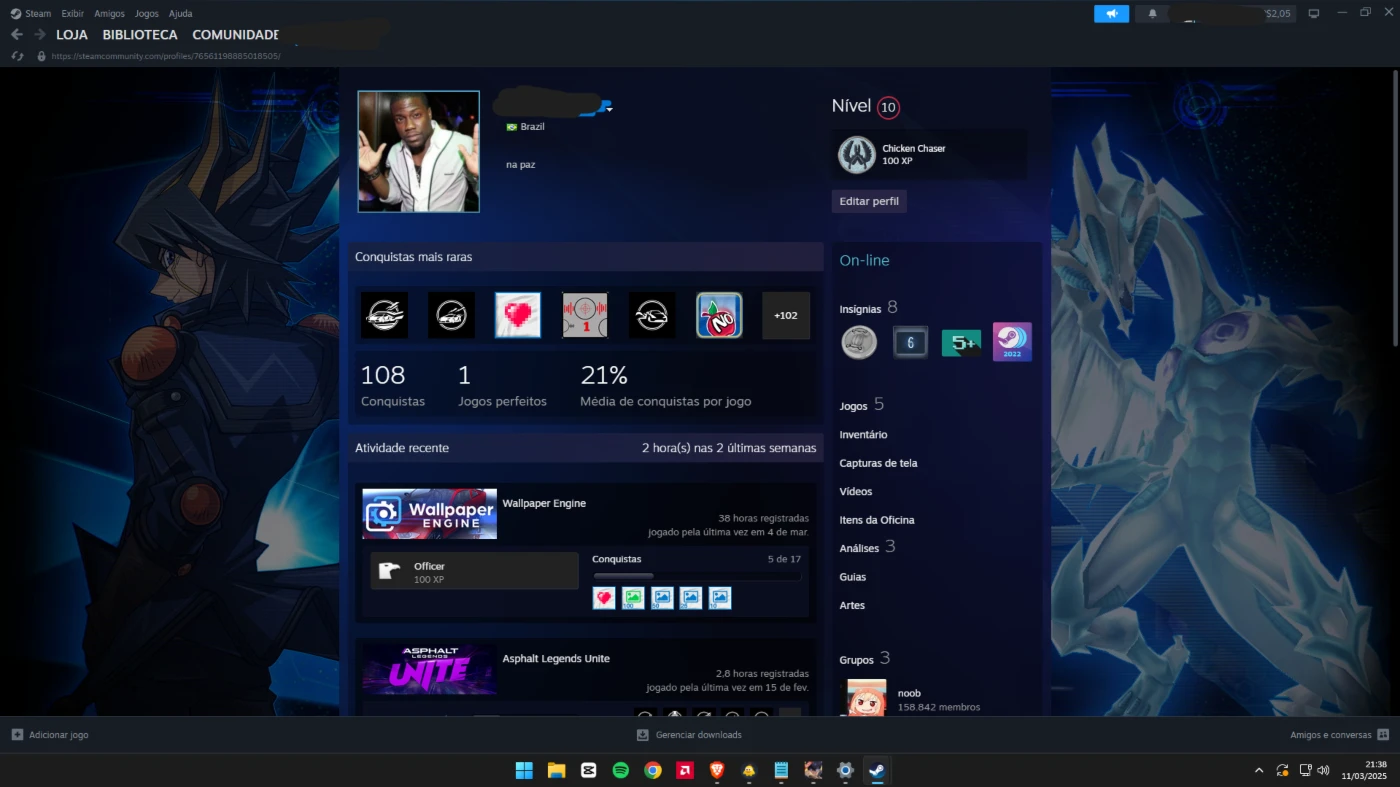Expand the dropdown arrow beside the profile name
This screenshot has width=1400, height=787.
coord(609,108)
